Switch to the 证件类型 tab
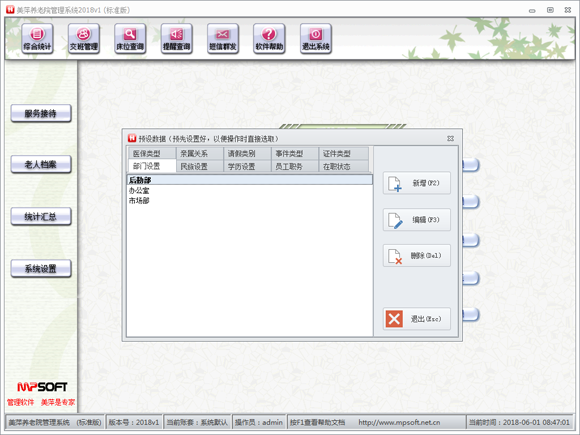The width and height of the screenshot is (580, 435). coord(343,153)
